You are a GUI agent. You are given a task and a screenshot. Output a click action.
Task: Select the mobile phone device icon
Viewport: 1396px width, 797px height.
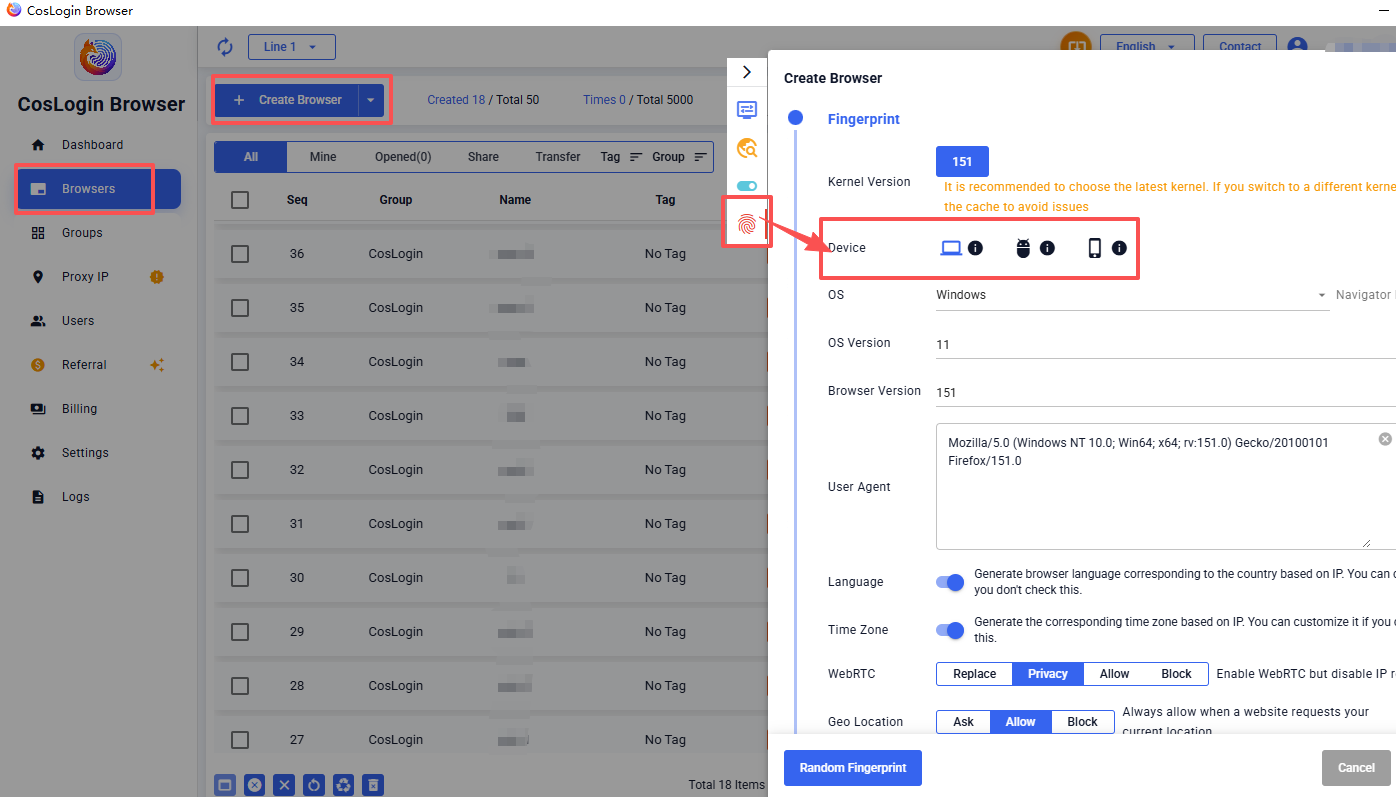click(x=1095, y=248)
